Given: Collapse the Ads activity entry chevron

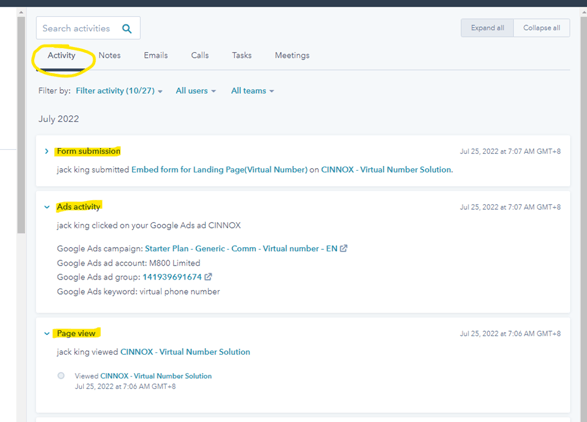Looking at the screenshot, I should pyautogui.click(x=47, y=207).
